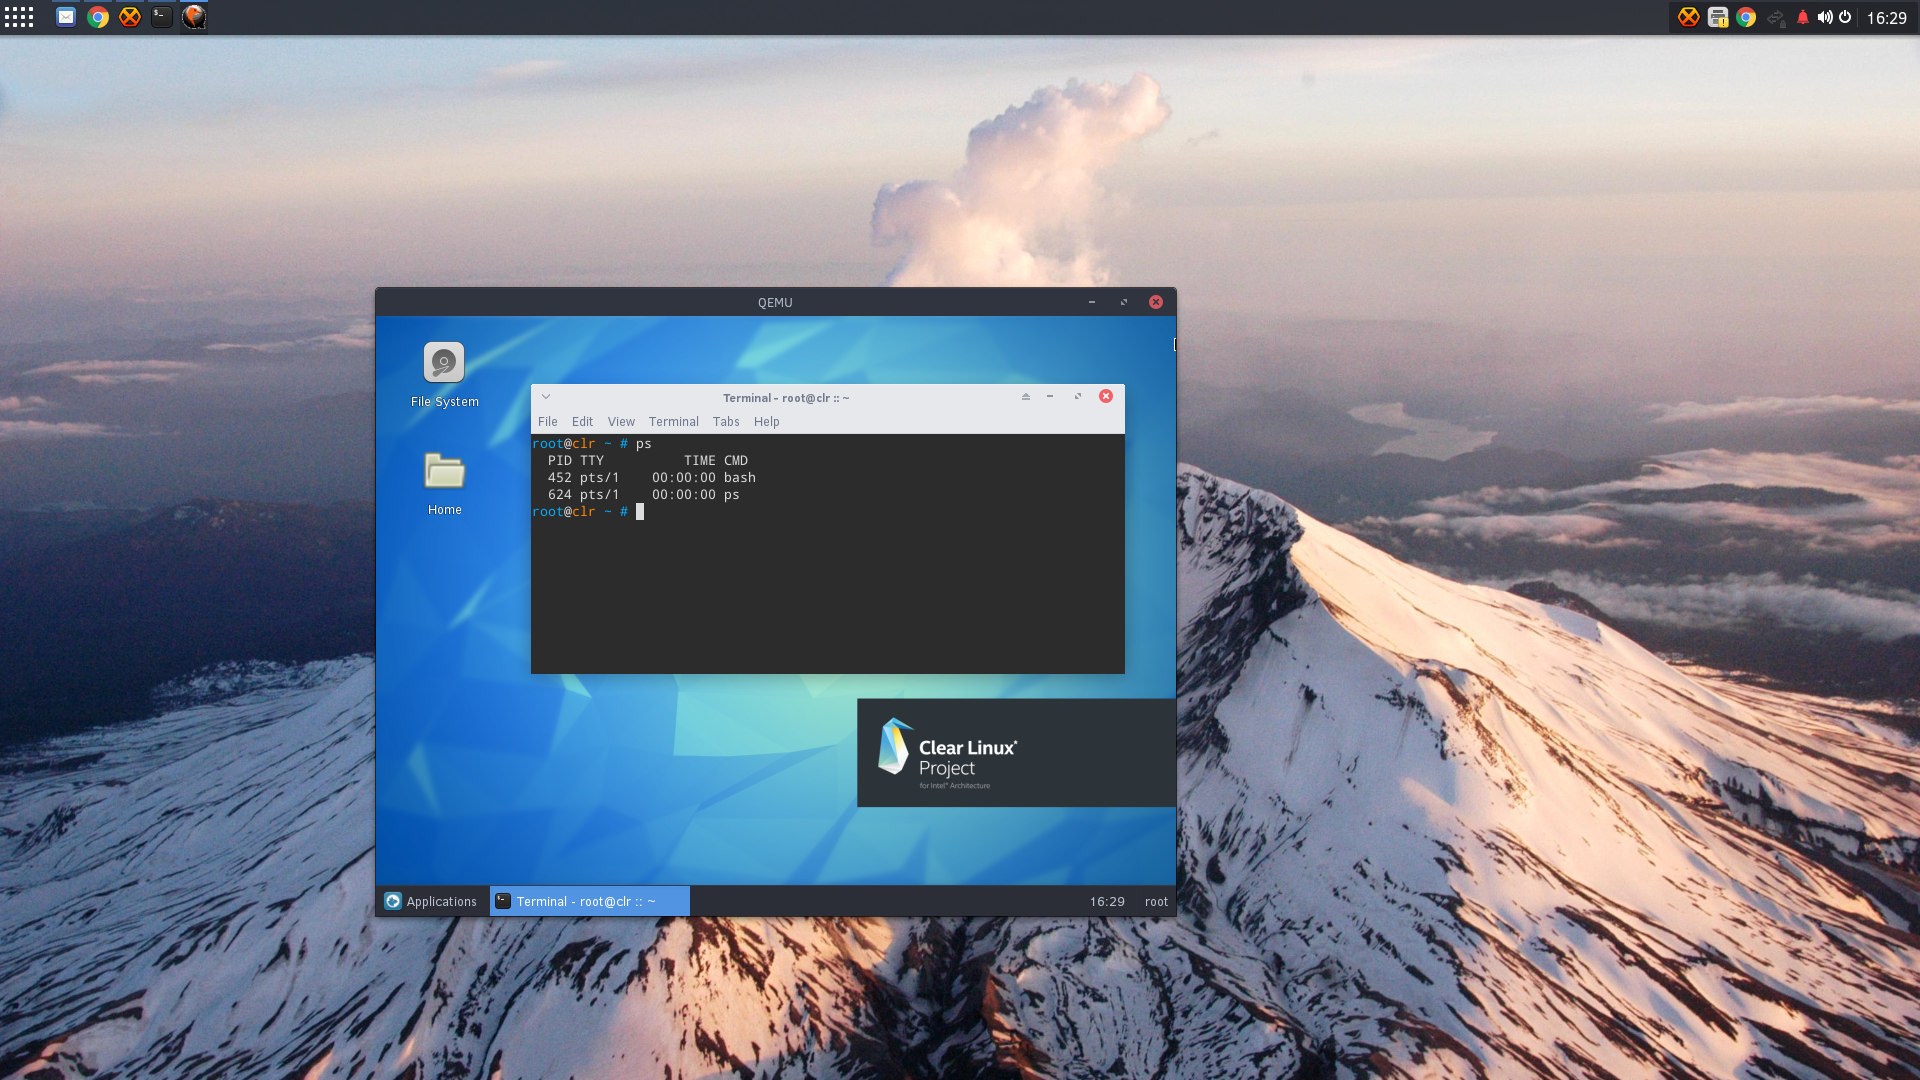The image size is (1920, 1080).
Task: Open the red notification bell
Action: [1803, 17]
